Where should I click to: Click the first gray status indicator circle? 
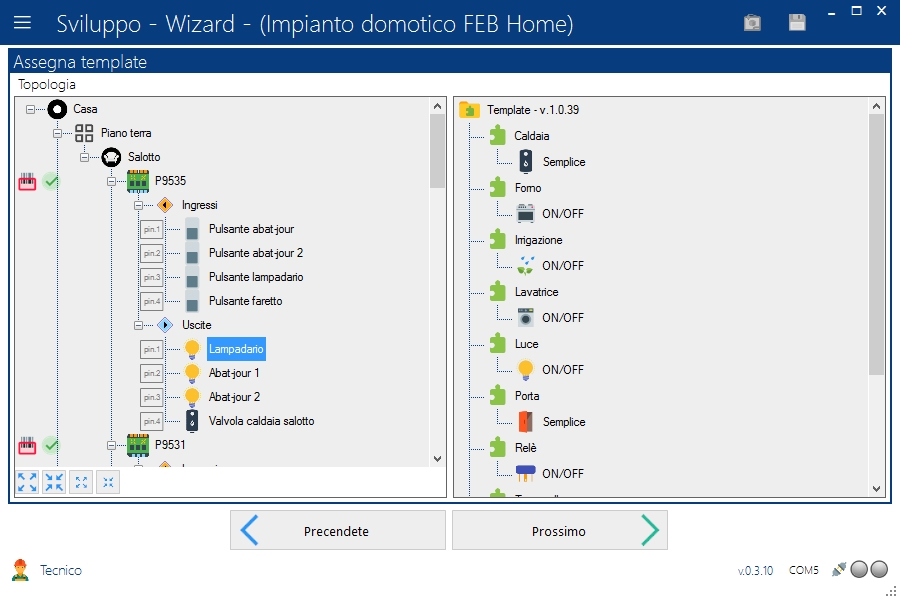(x=859, y=569)
